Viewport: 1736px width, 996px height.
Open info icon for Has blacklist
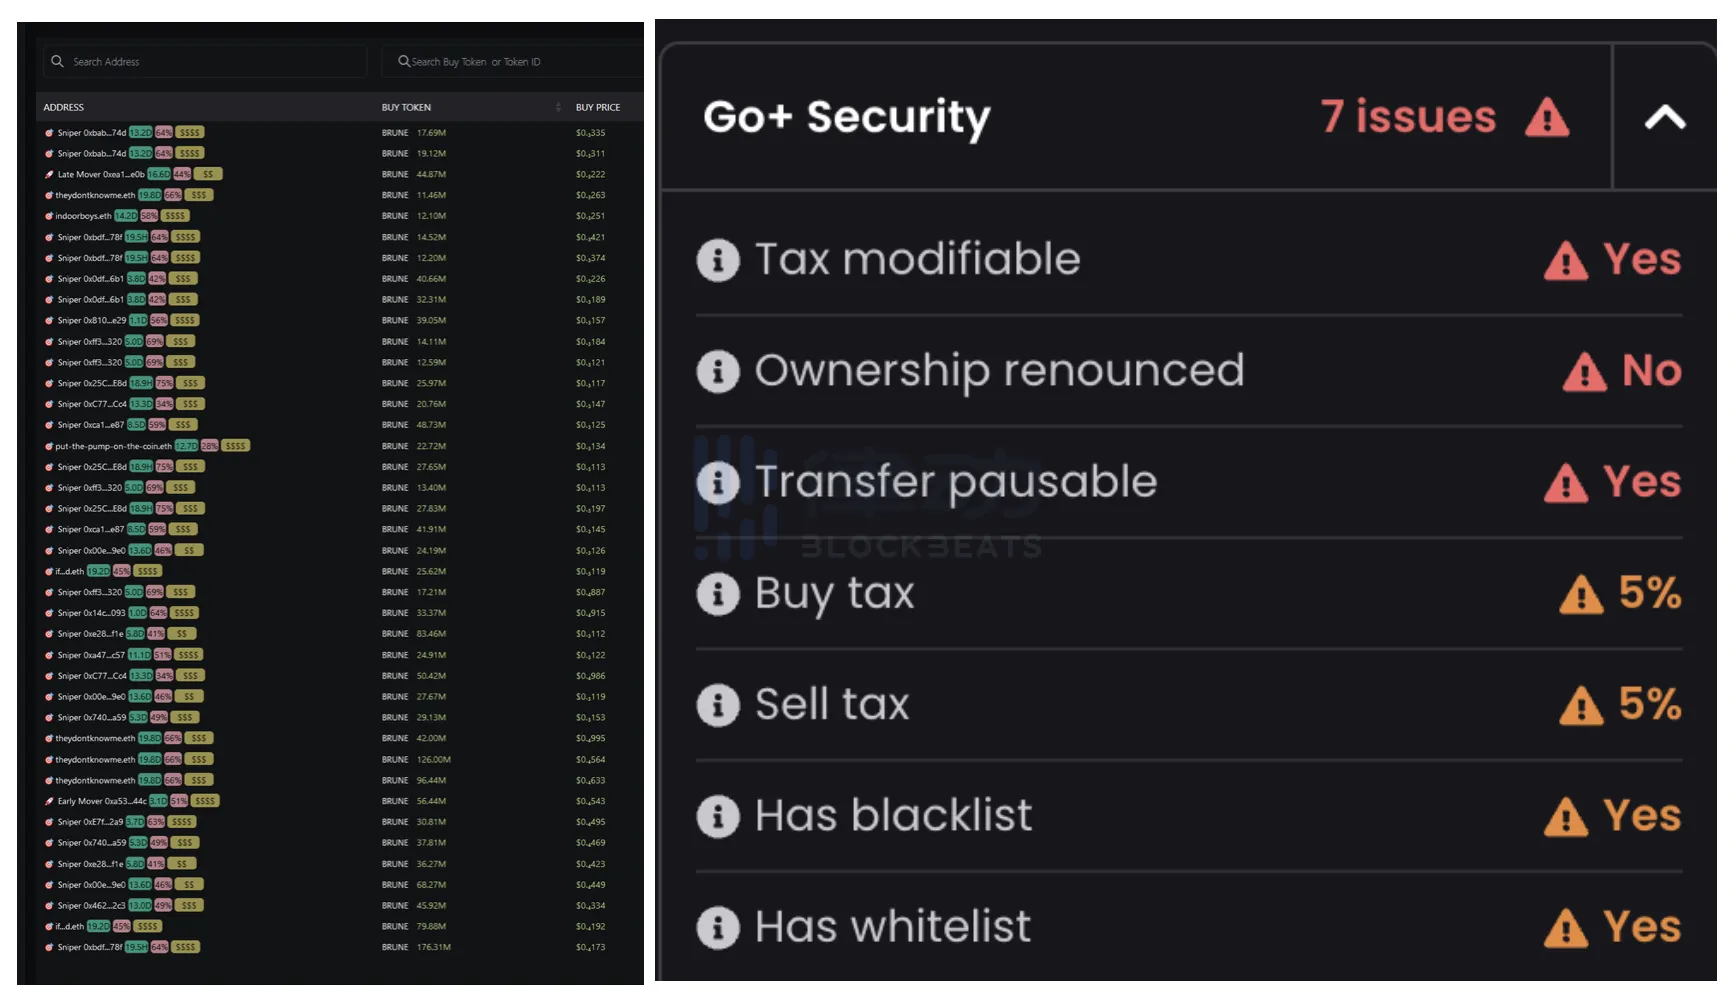[717, 816]
